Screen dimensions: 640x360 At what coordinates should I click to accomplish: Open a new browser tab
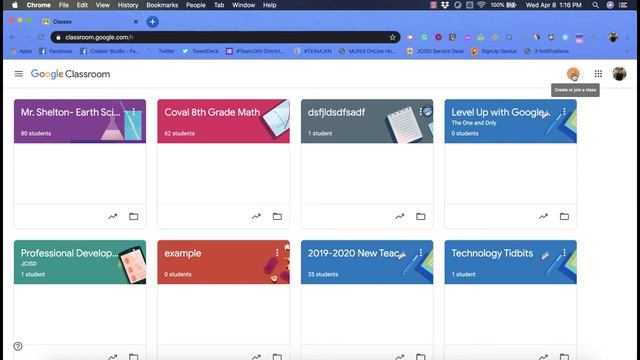152,22
